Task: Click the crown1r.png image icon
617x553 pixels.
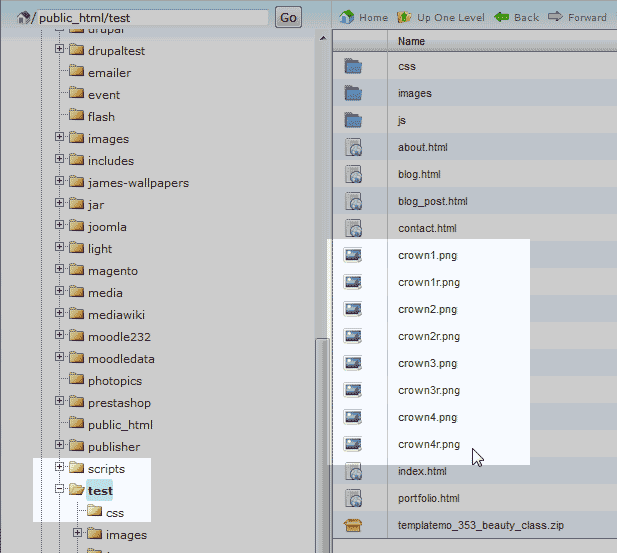Action: [353, 282]
